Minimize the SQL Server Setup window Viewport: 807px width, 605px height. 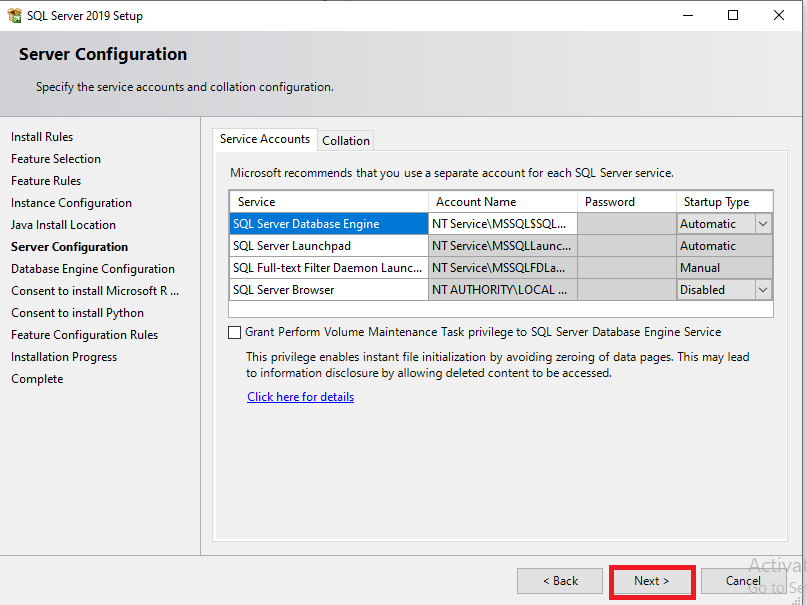[687, 15]
